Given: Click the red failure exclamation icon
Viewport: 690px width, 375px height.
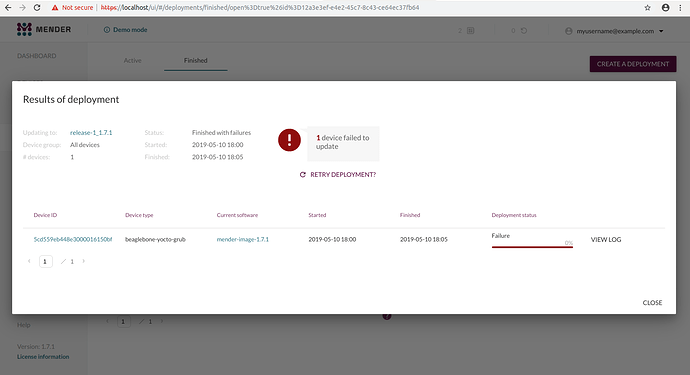Looking at the screenshot, I should coord(289,140).
